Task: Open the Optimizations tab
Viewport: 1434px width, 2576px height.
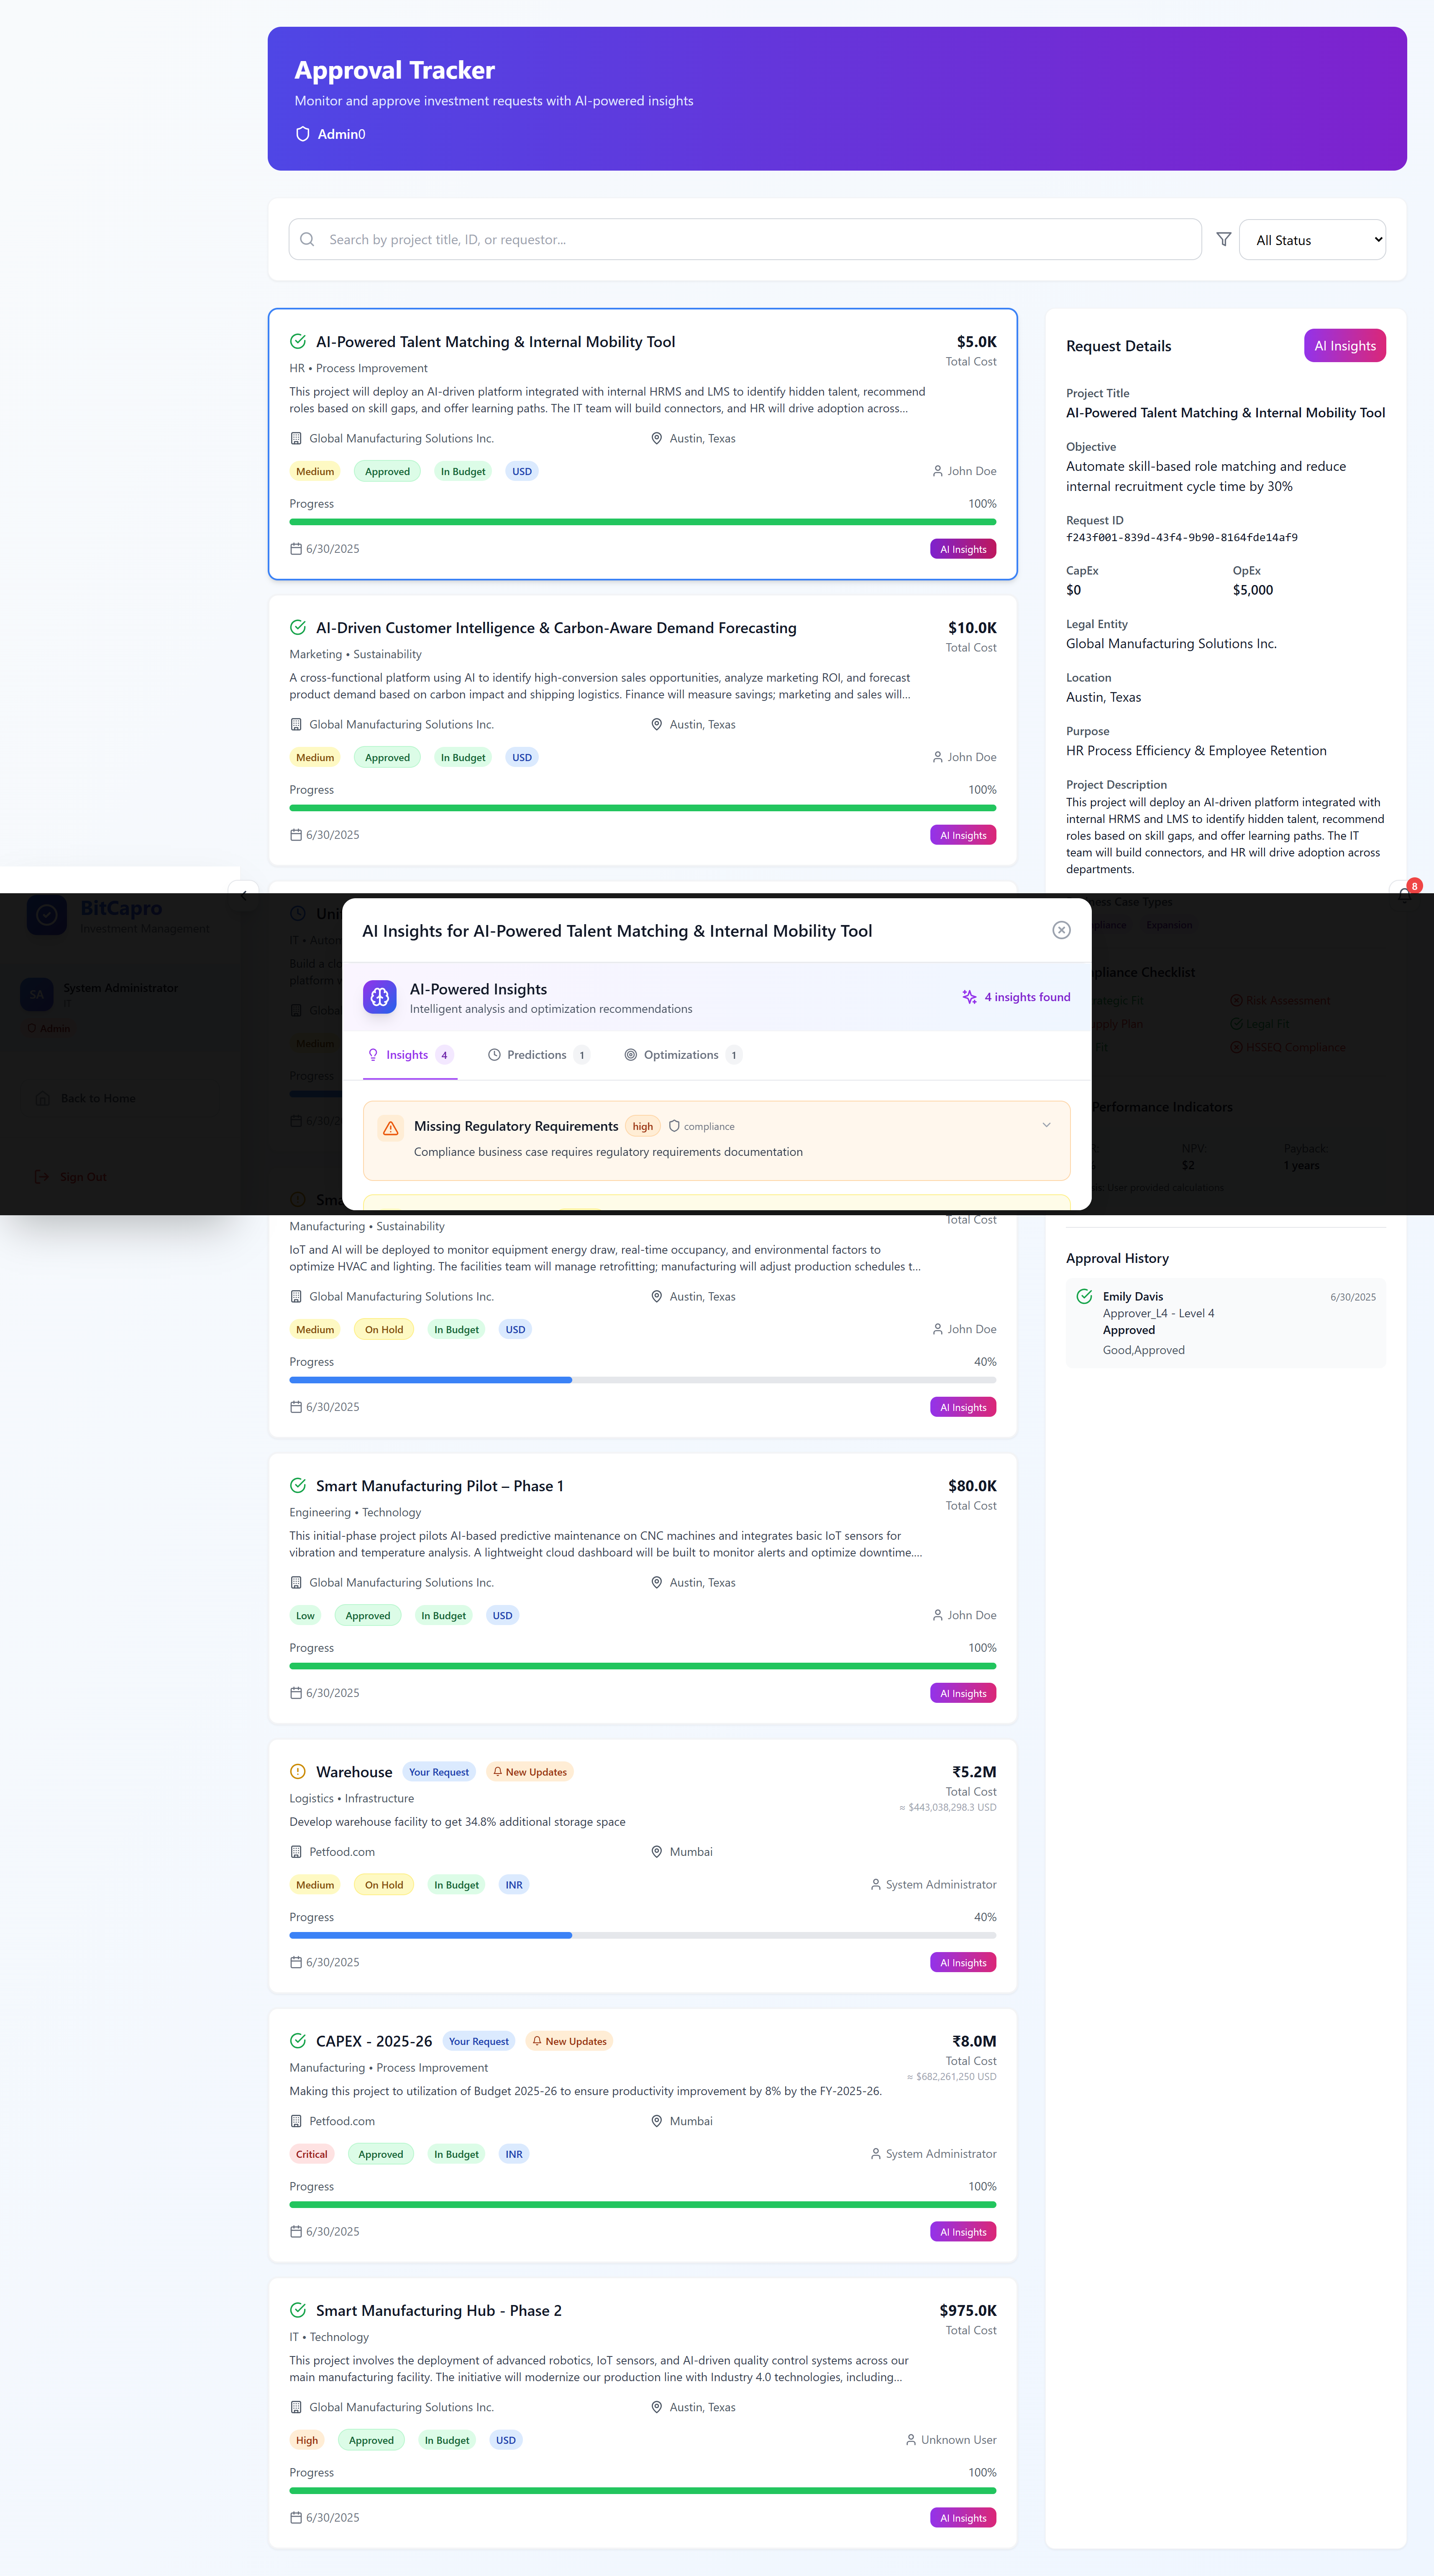Action: click(x=682, y=1055)
